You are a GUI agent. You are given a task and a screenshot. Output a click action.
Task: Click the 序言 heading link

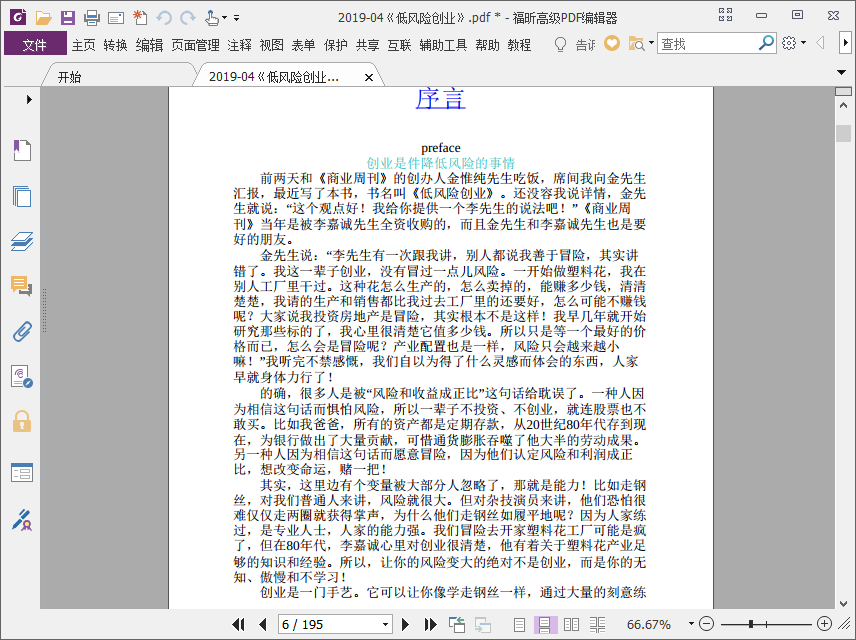(x=441, y=98)
